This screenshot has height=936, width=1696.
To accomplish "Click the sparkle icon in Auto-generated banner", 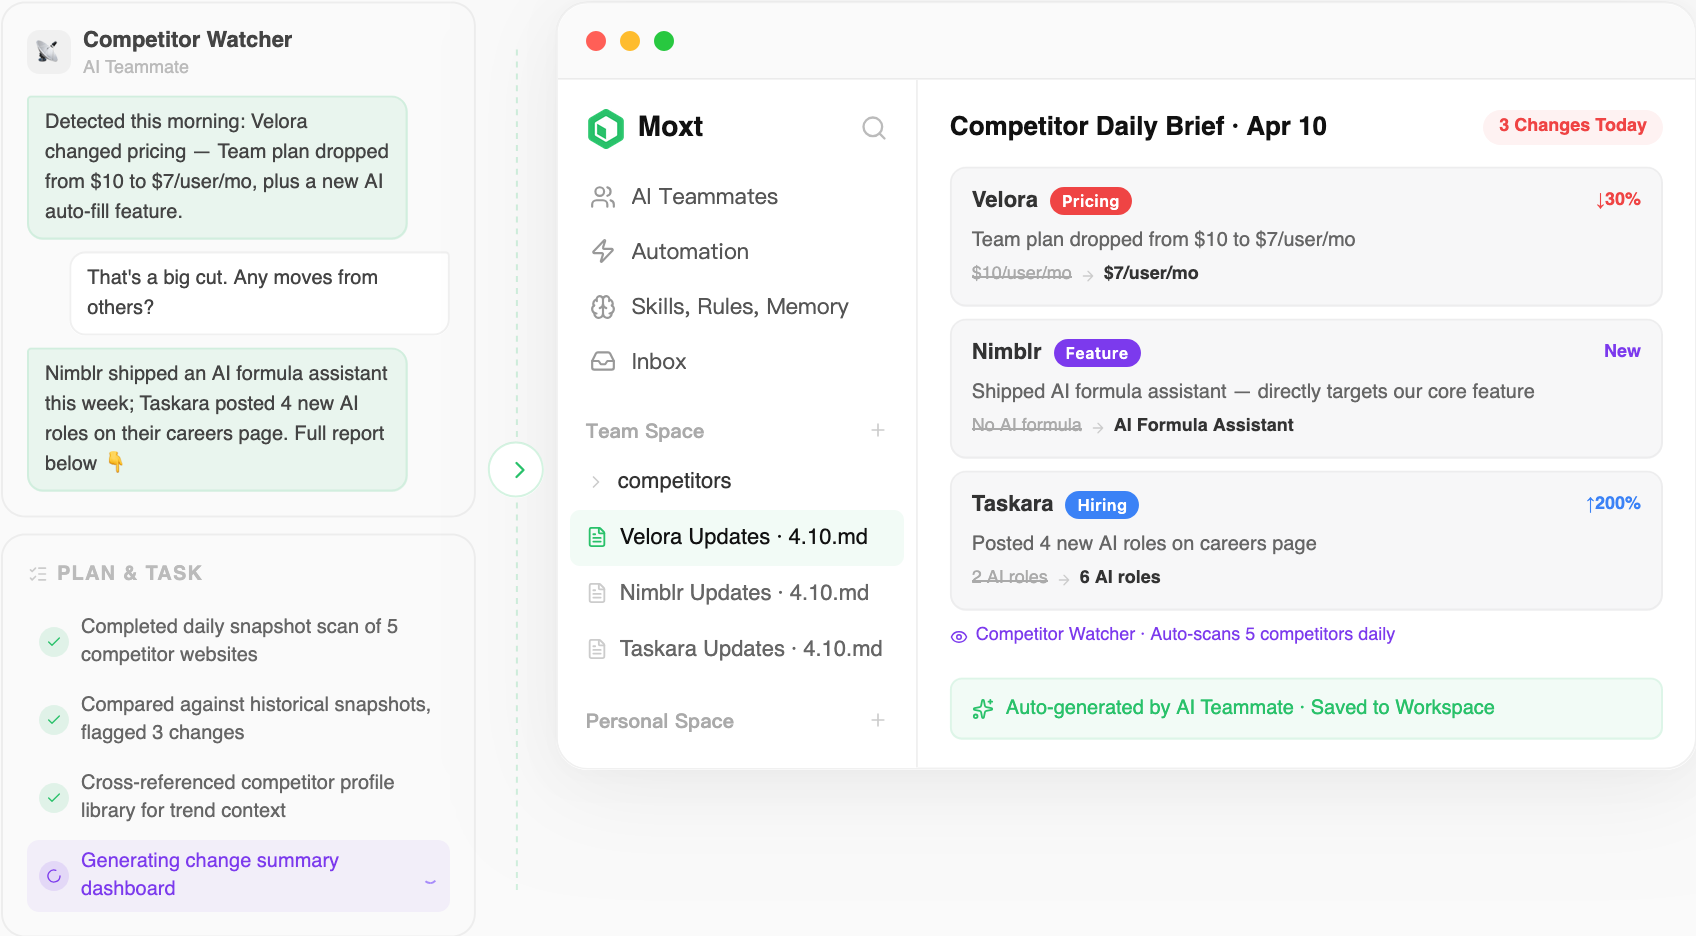I will click(983, 708).
